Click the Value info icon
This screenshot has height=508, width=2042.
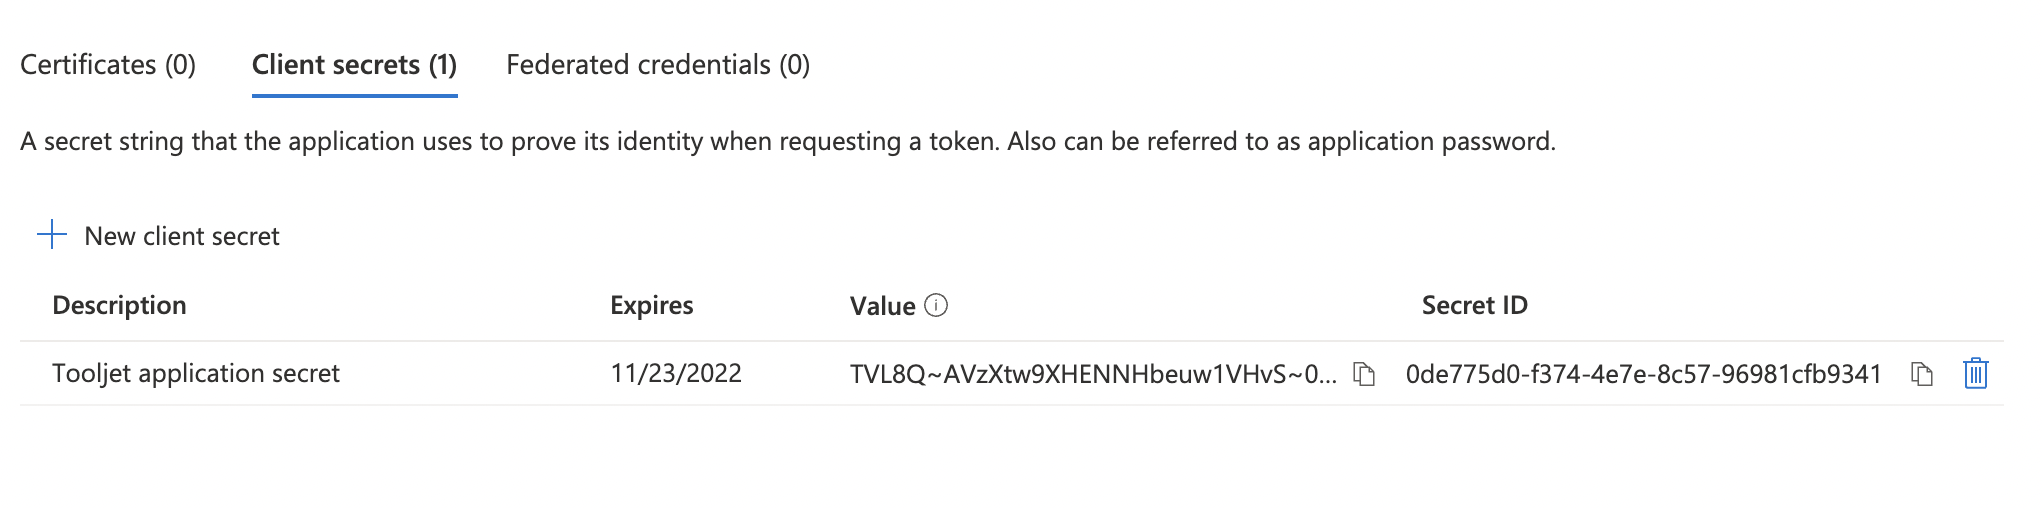point(936,305)
